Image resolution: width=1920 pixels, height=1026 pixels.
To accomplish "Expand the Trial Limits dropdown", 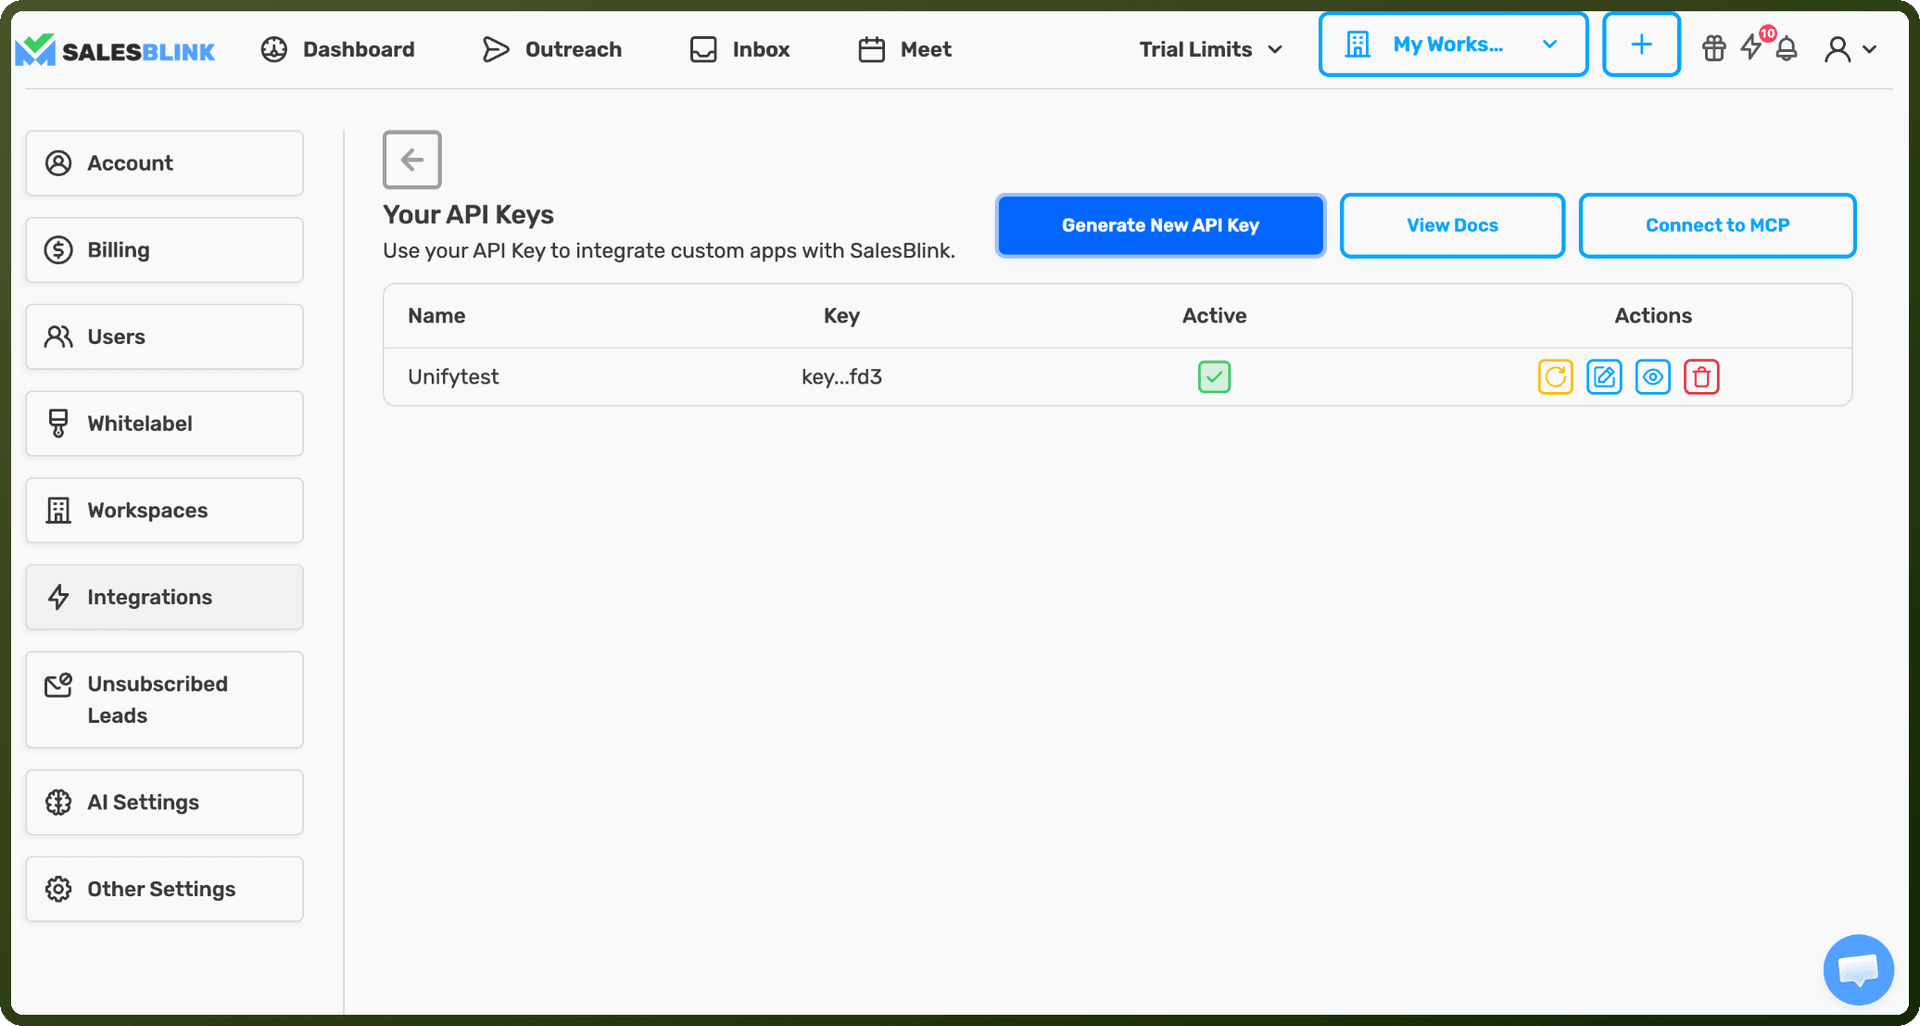I will (x=1211, y=49).
